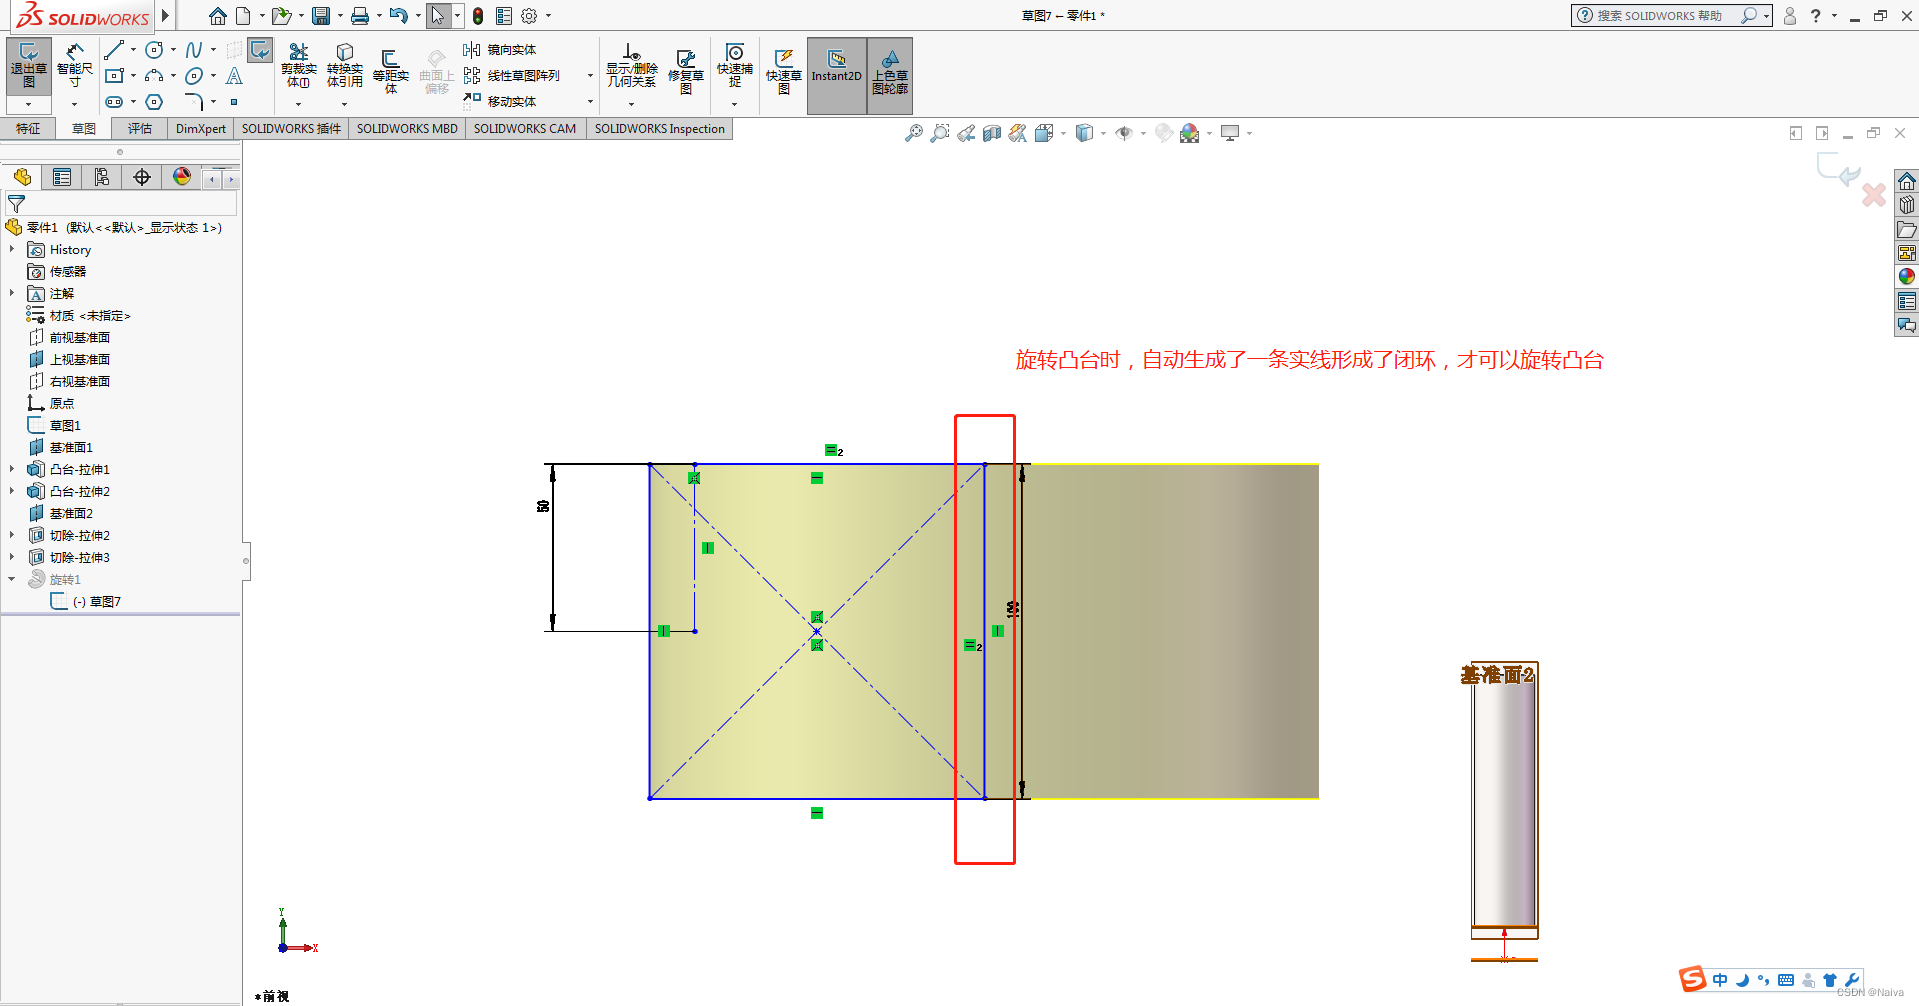Switch to the 评估 ribbon tab
Image resolution: width=1919 pixels, height=1006 pixels.
click(140, 128)
